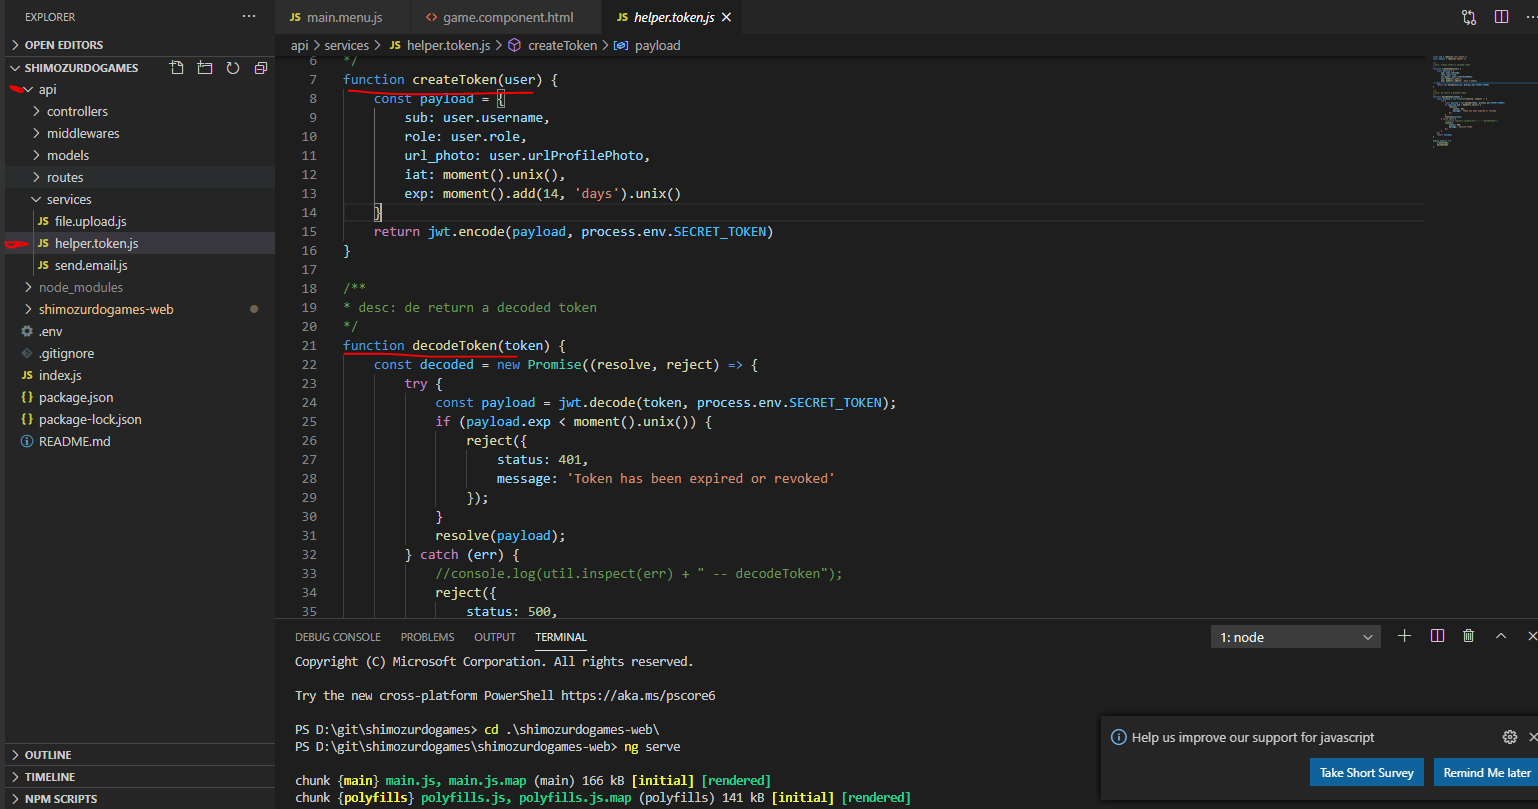Viewport: 1538px width, 809px height.
Task: Kill the terminal with trash icon
Action: pyautogui.click(x=1468, y=636)
